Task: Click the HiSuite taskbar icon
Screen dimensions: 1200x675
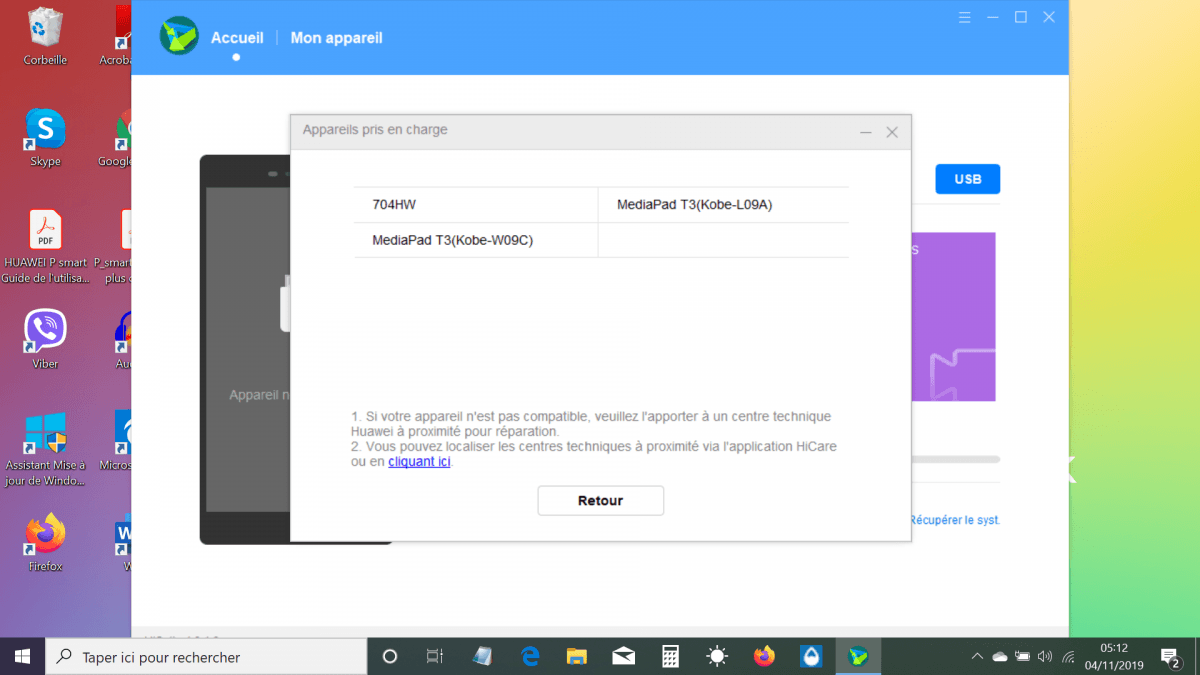Action: coord(858,657)
